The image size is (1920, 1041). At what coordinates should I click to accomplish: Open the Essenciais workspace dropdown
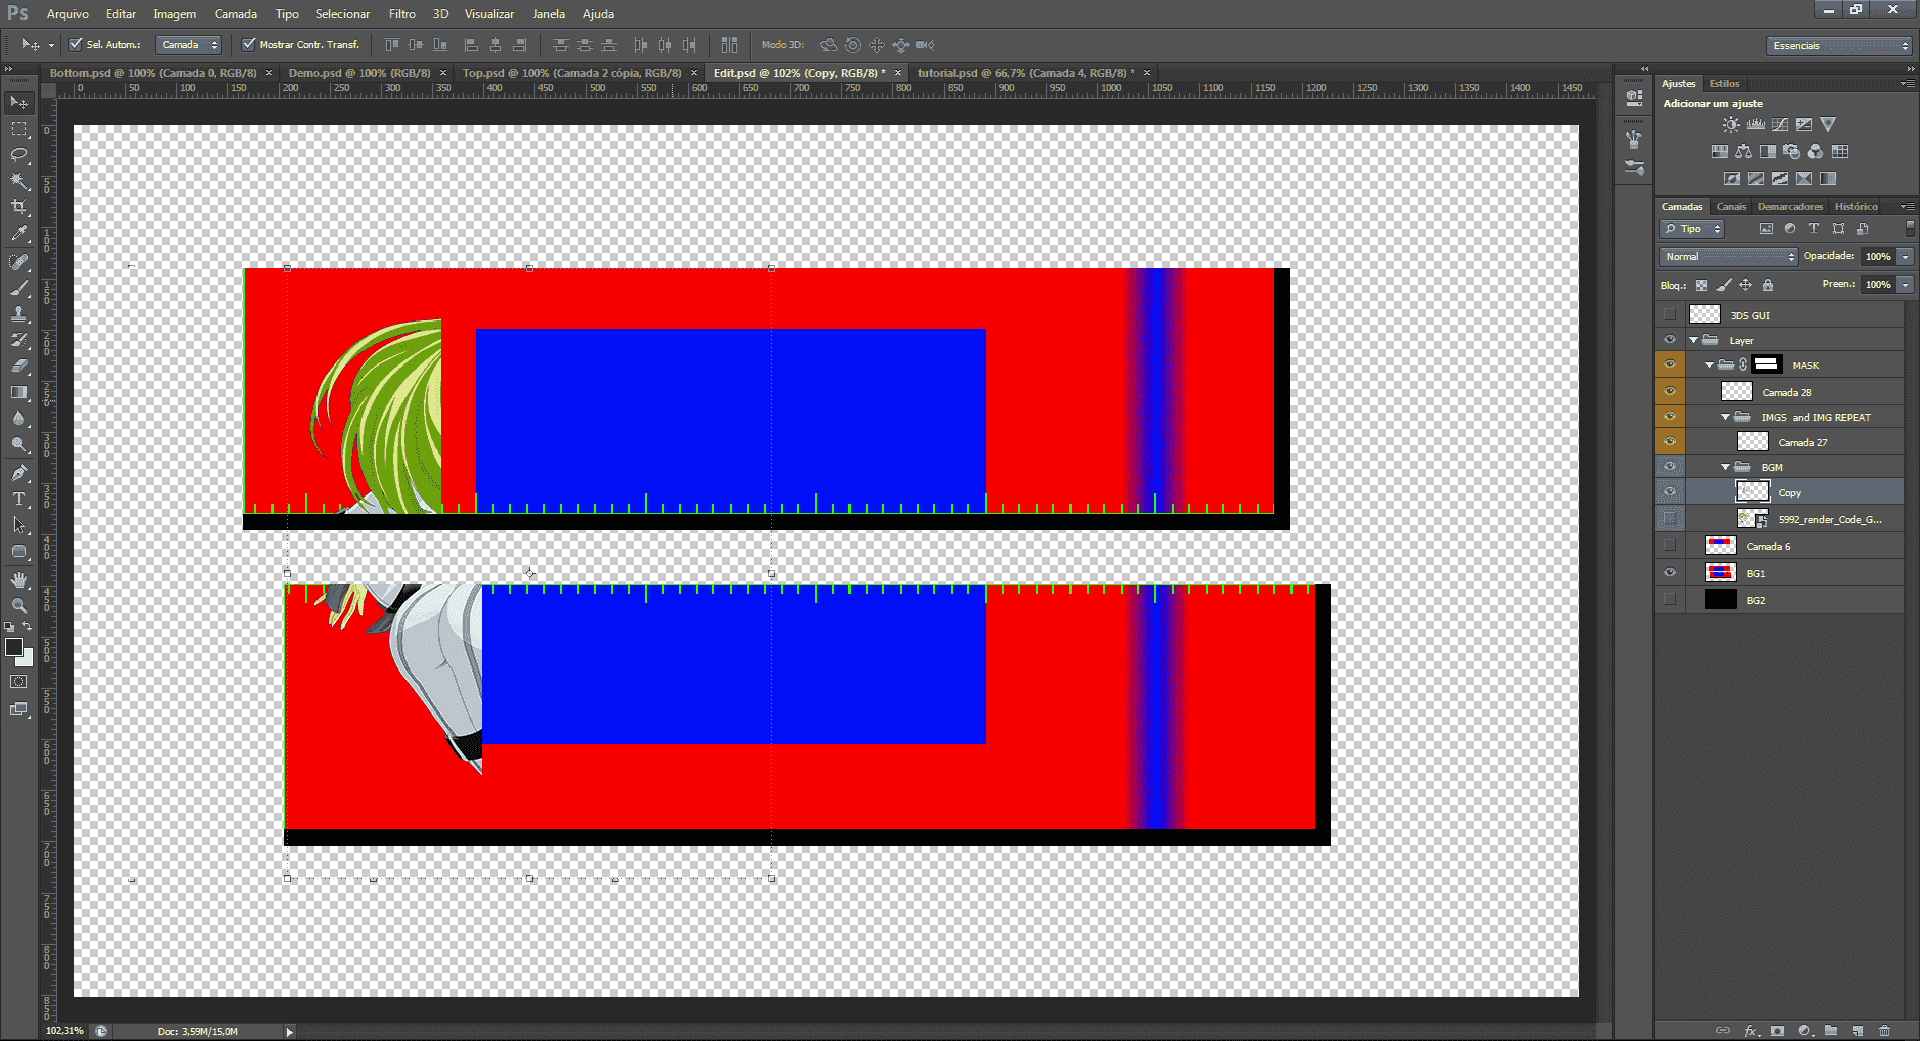[1839, 45]
